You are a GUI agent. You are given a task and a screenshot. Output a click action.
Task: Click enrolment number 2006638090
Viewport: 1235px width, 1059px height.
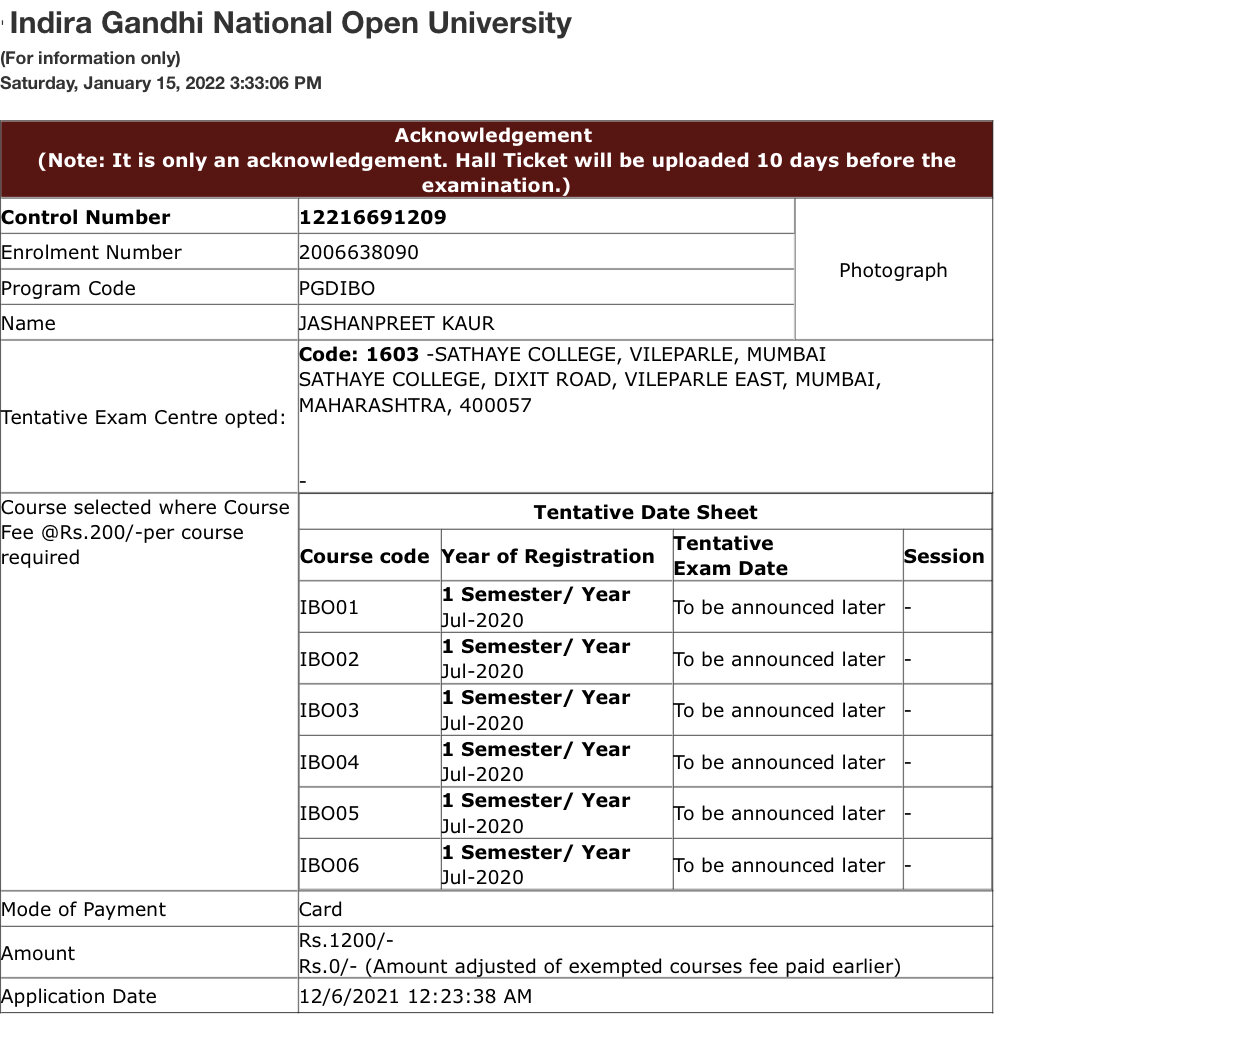(359, 252)
